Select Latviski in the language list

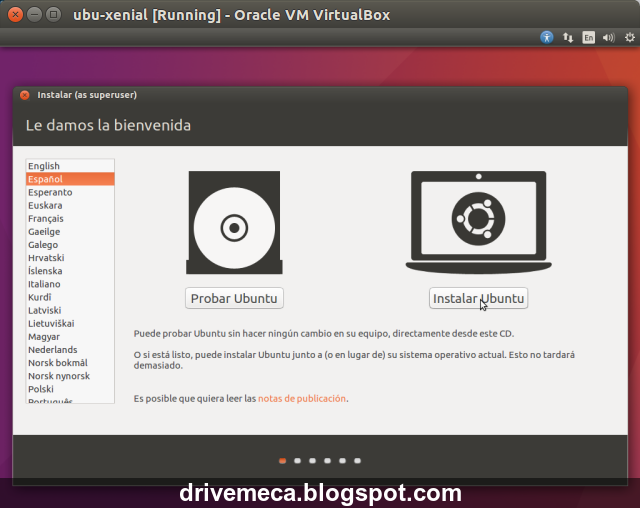(x=70, y=310)
